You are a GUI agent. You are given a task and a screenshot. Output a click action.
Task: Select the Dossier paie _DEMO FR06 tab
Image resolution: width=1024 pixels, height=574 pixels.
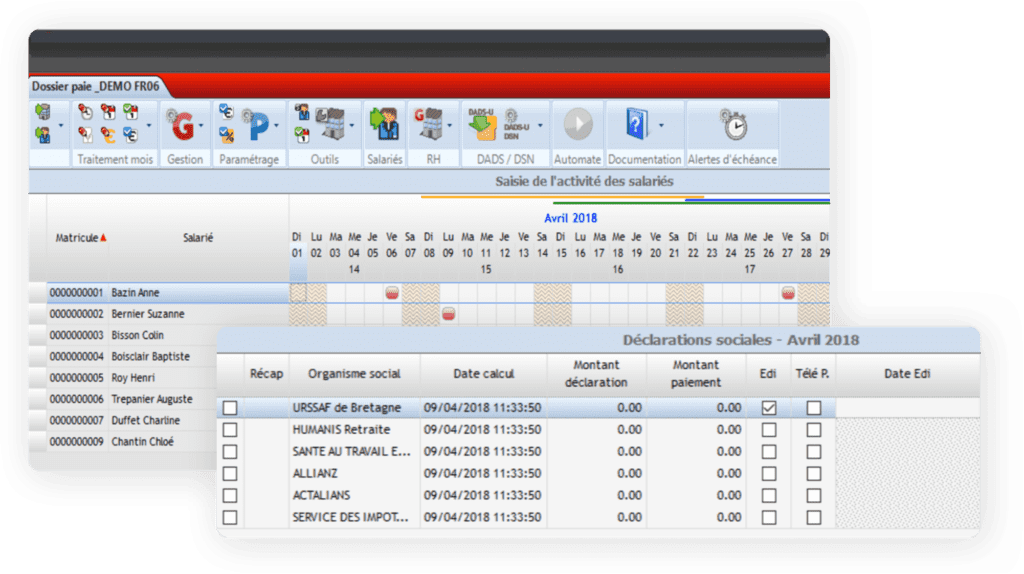[x=91, y=87]
